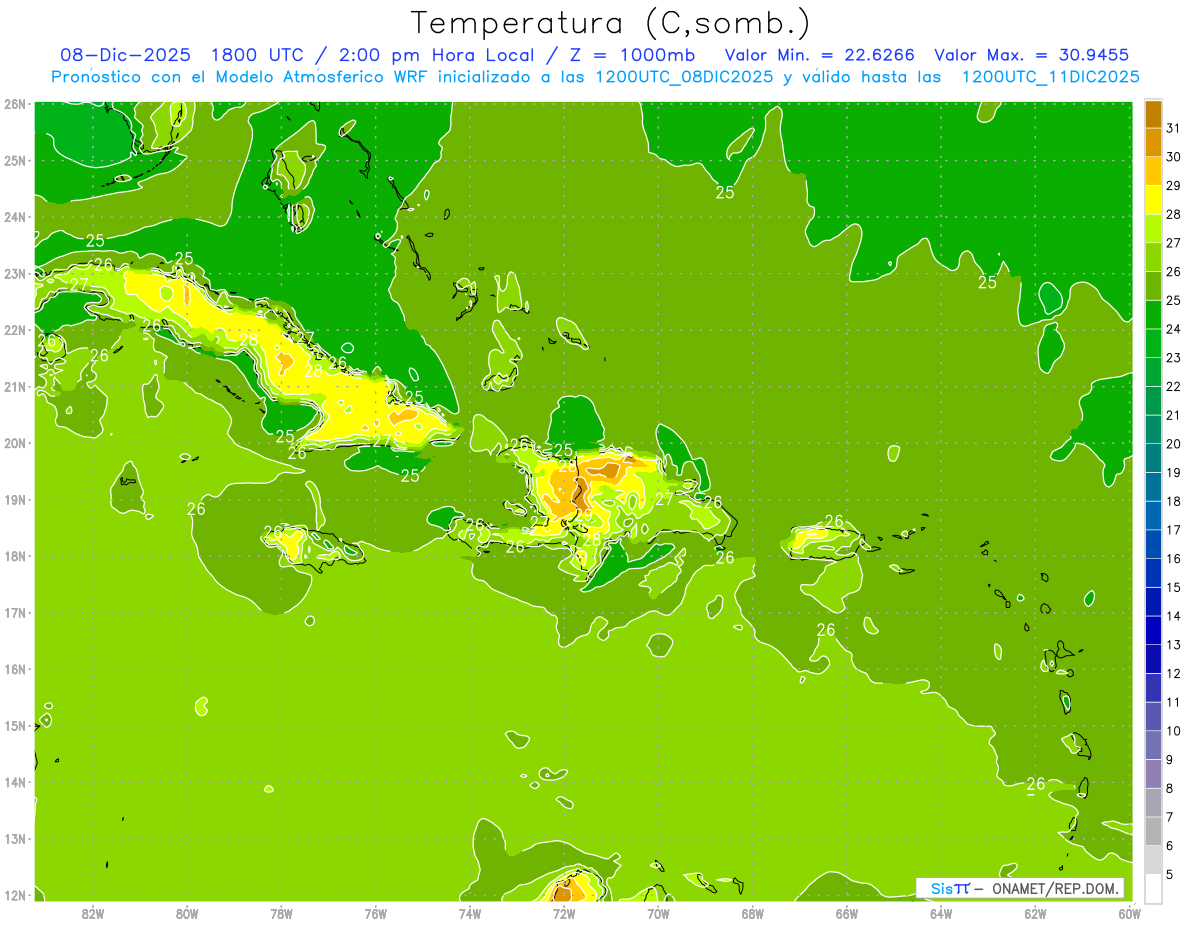Click the '80W' longitude label
Screen dimensions: 1200x927
[187, 913]
